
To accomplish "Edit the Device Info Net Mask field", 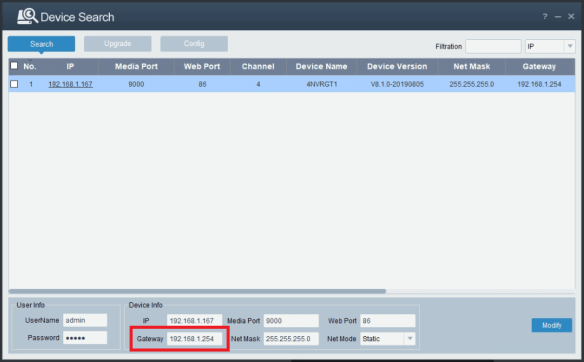I will (x=291, y=339).
